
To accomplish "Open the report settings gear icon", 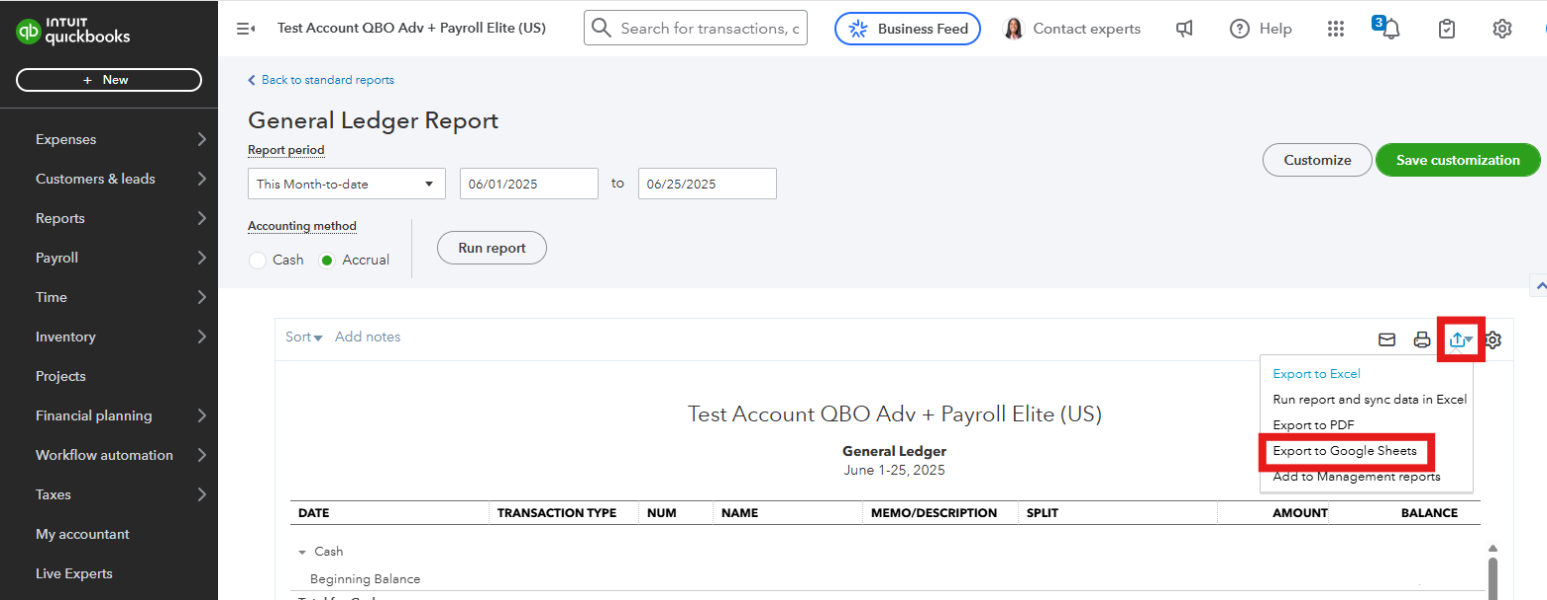I will [x=1493, y=340].
